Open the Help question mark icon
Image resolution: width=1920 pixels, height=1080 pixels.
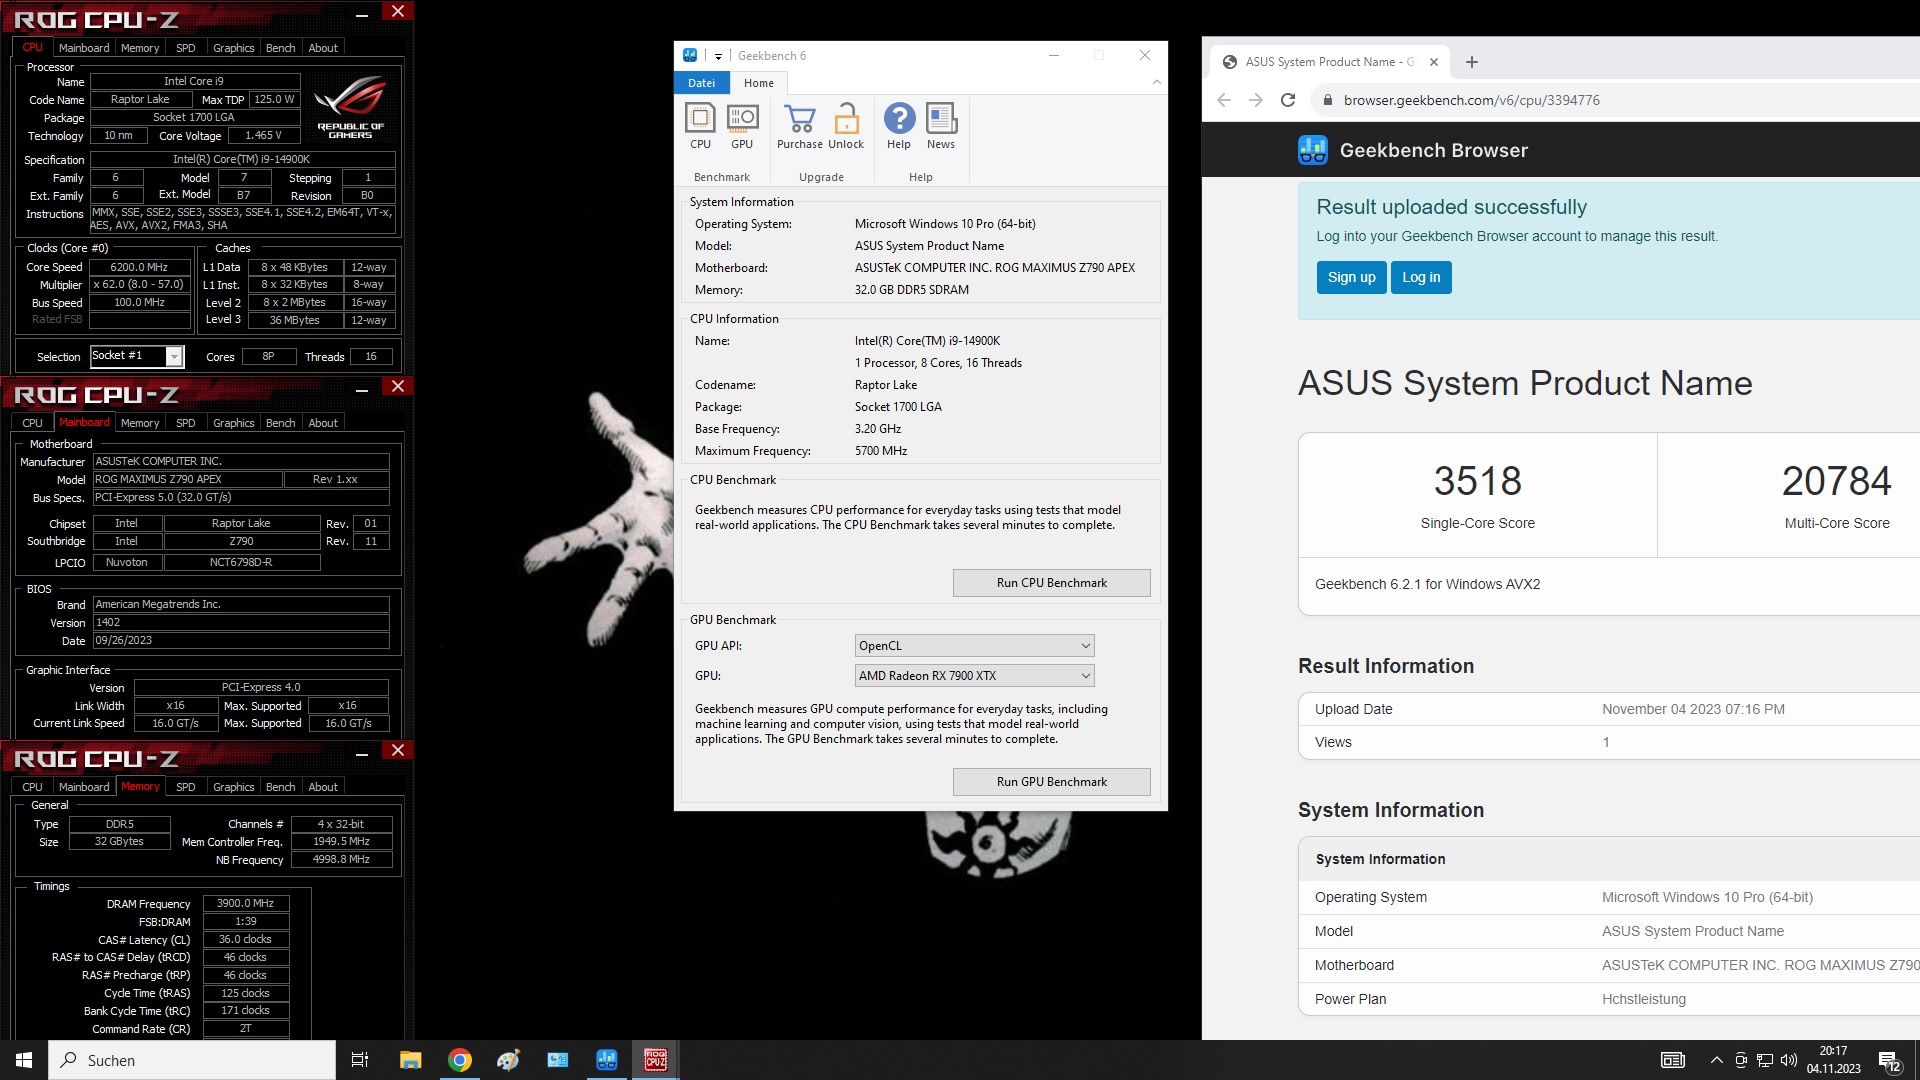pyautogui.click(x=899, y=119)
